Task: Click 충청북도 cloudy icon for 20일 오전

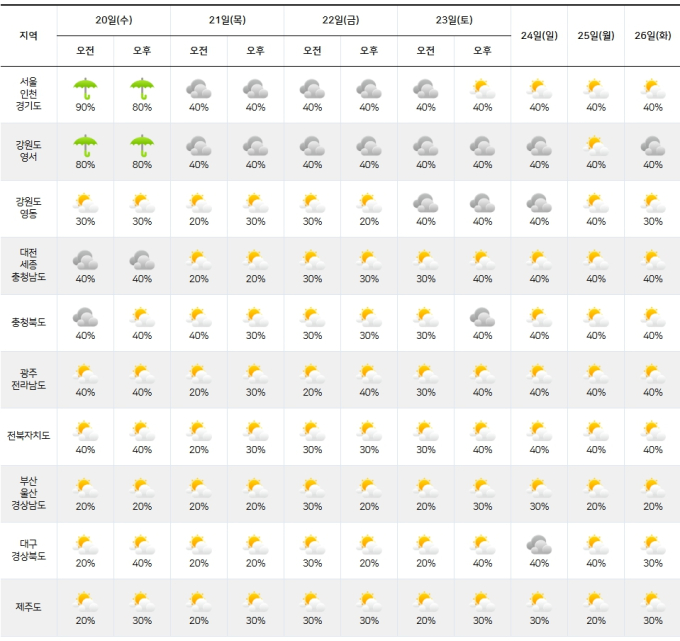Action: tap(85, 317)
